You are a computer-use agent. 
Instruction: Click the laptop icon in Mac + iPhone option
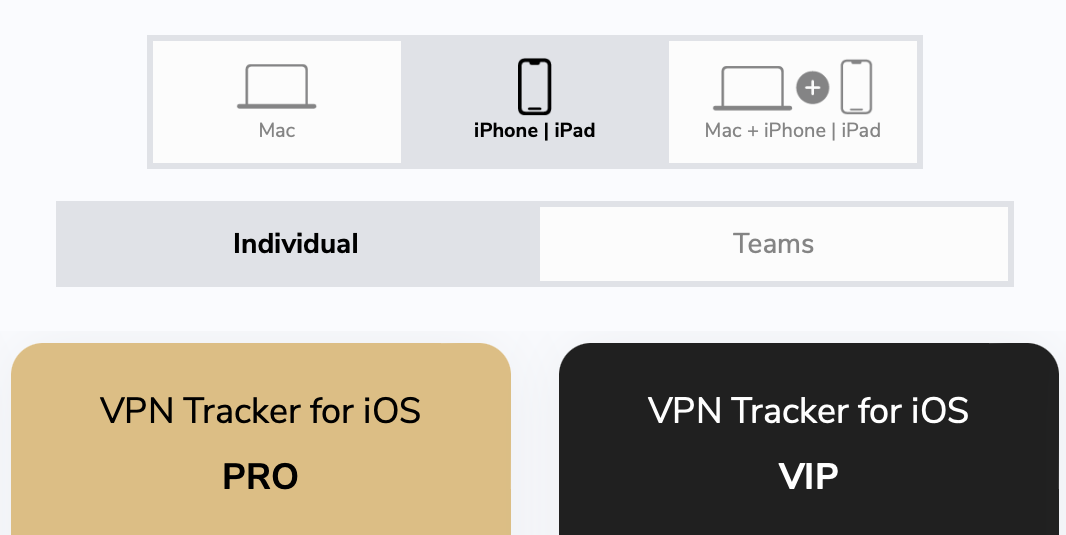click(753, 88)
